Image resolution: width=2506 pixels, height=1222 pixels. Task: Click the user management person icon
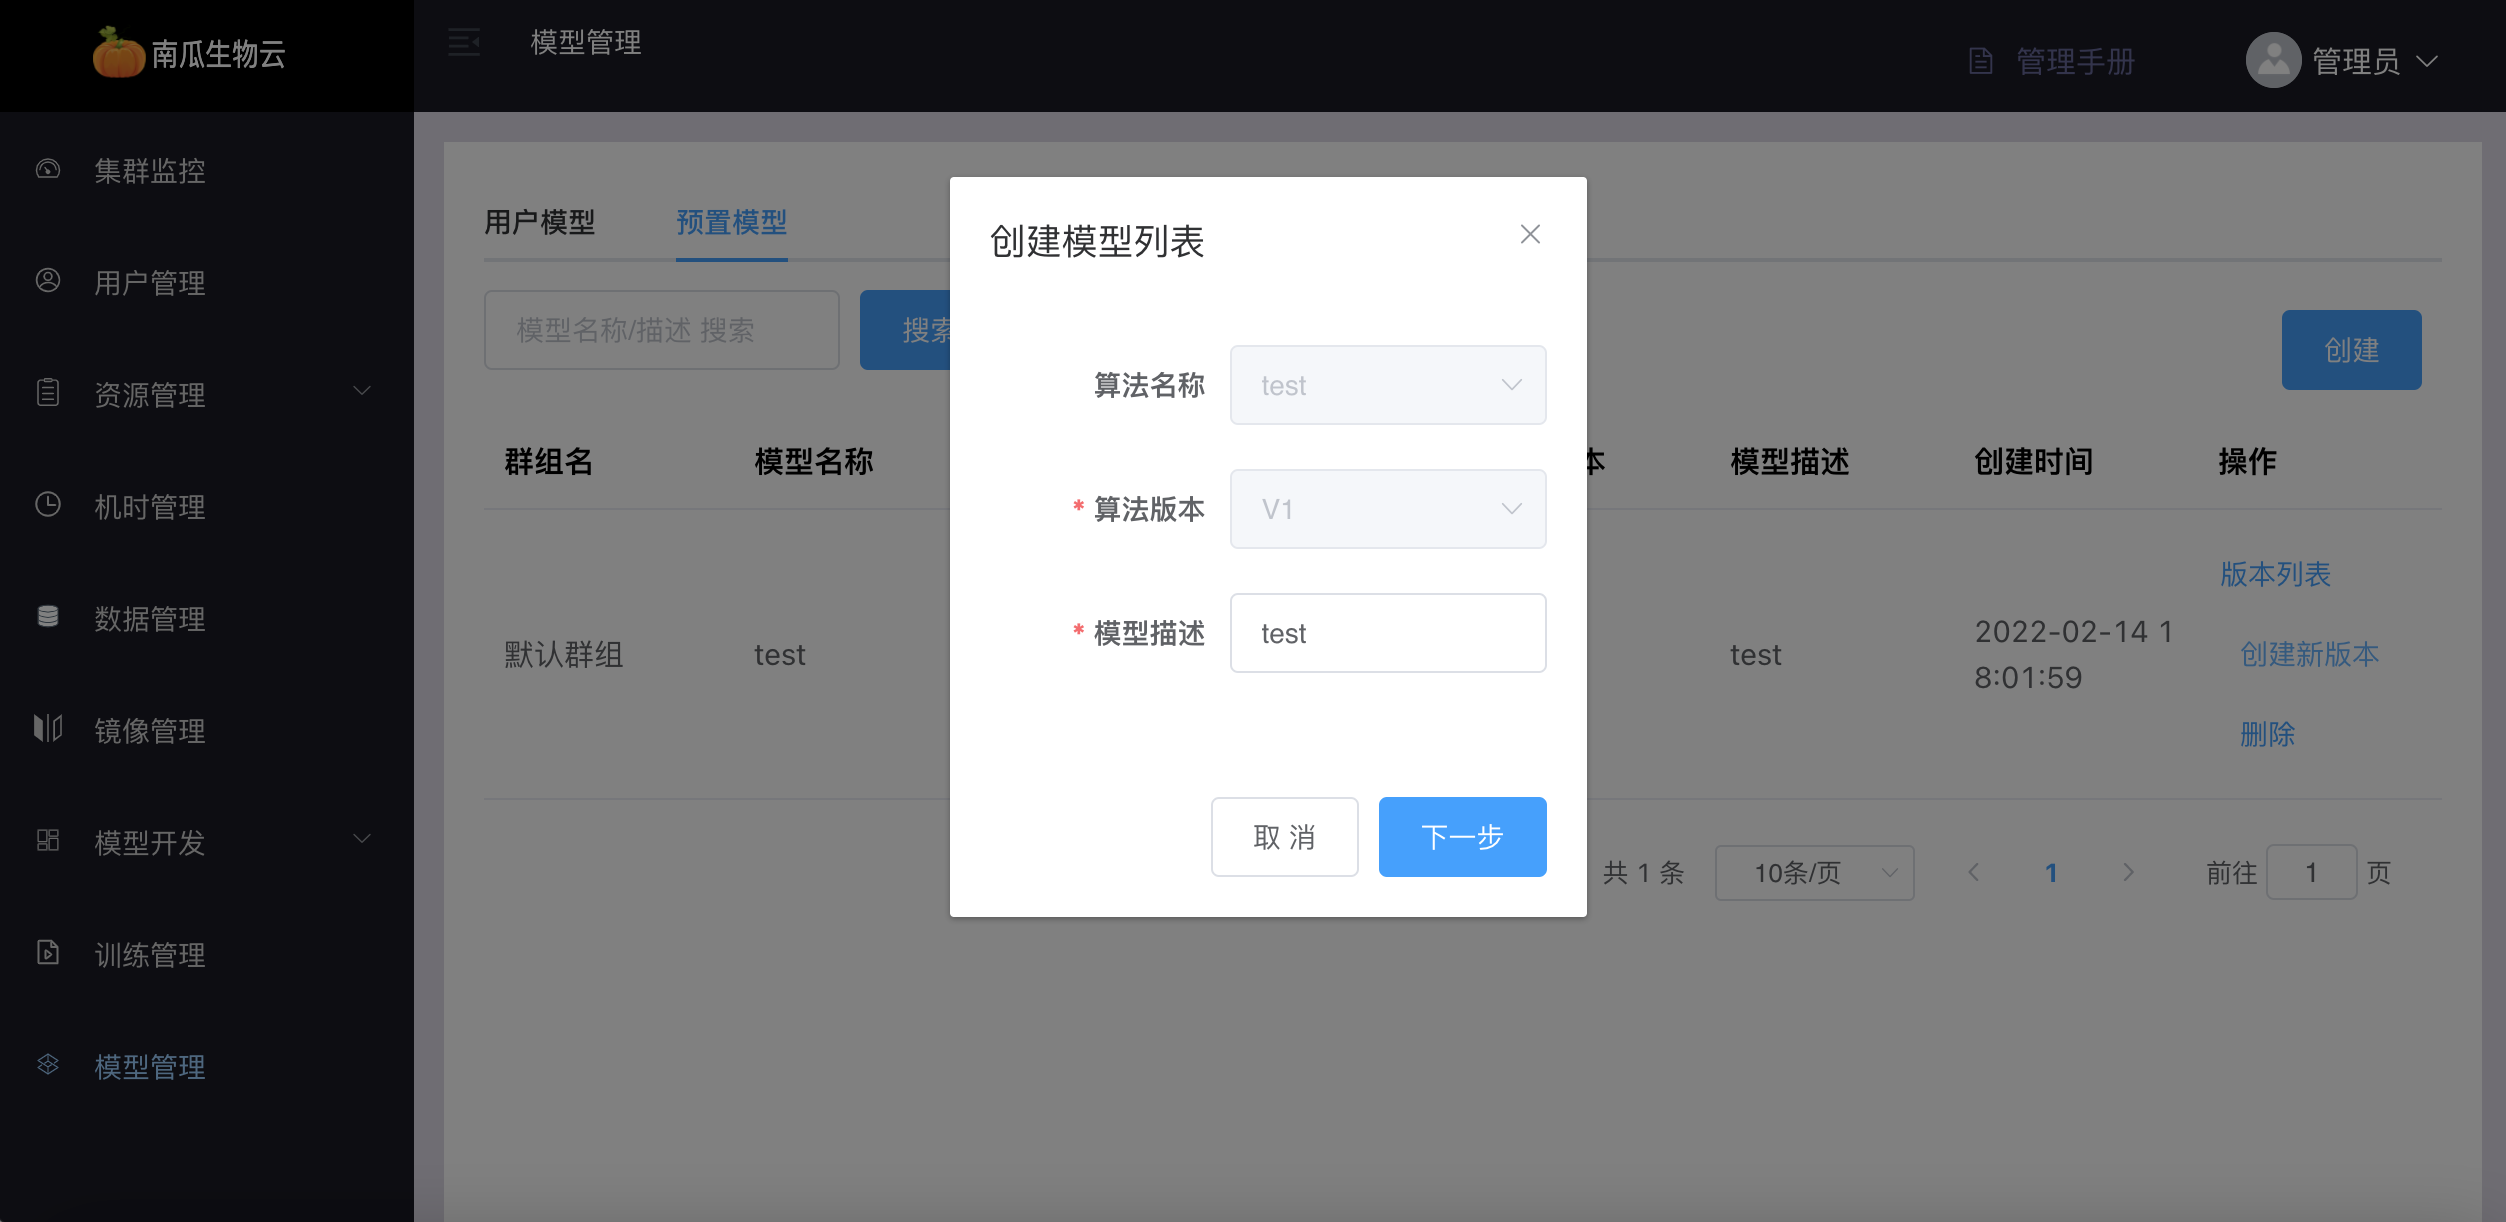pyautogui.click(x=48, y=281)
